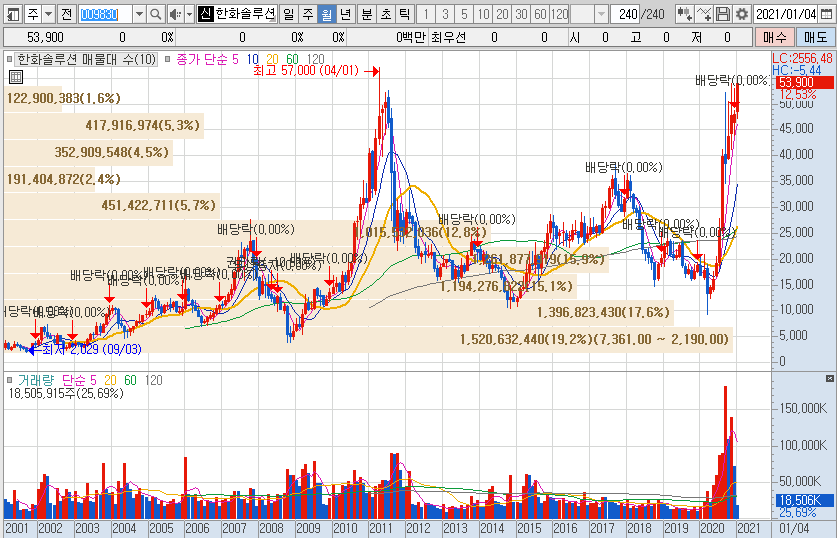Image resolution: width=837 pixels, height=538 pixels.
Task: Click the LC:2556.48 indicator text
Action: point(802,58)
